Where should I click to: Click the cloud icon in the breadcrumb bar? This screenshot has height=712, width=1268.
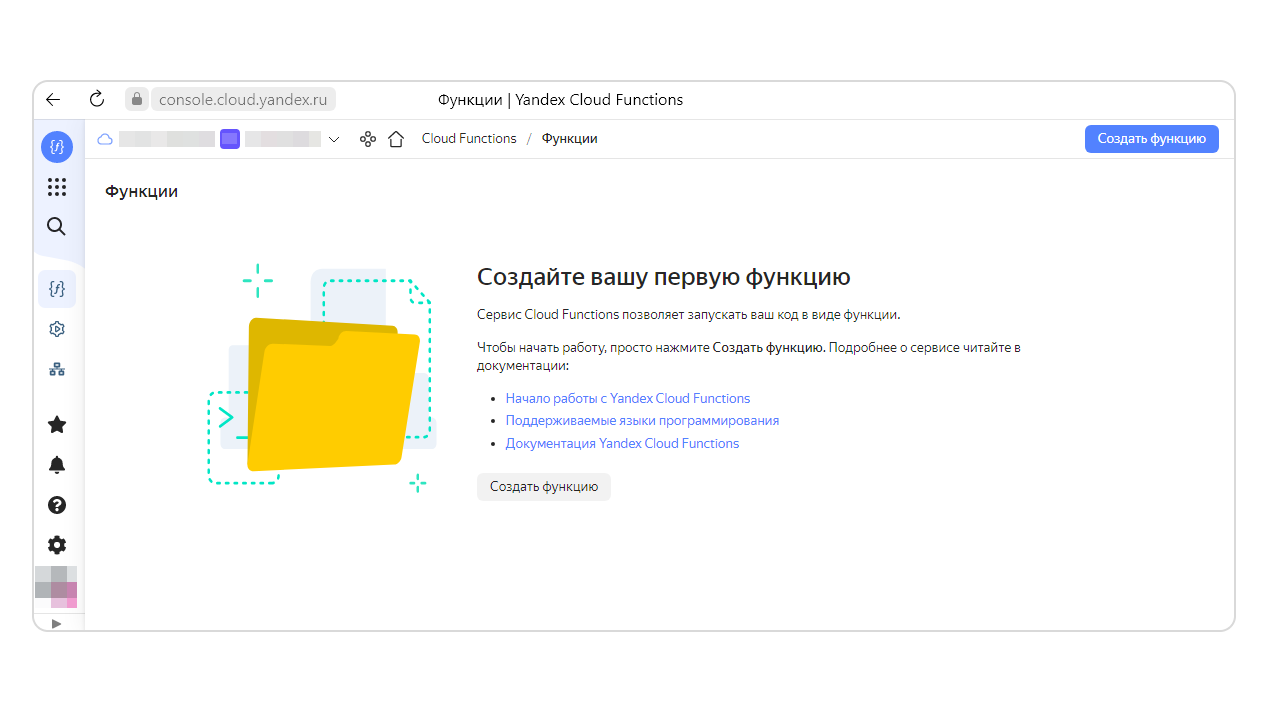pyautogui.click(x=105, y=139)
